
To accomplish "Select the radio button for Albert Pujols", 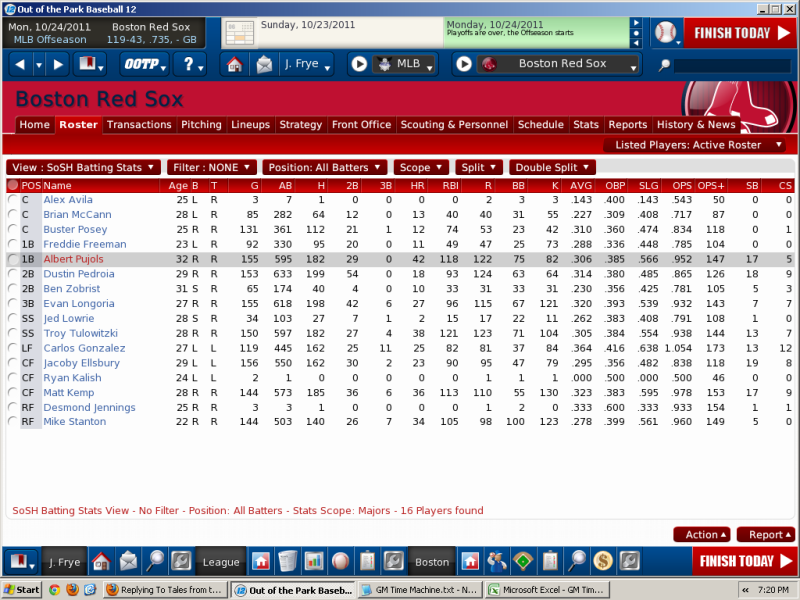I will point(12,259).
